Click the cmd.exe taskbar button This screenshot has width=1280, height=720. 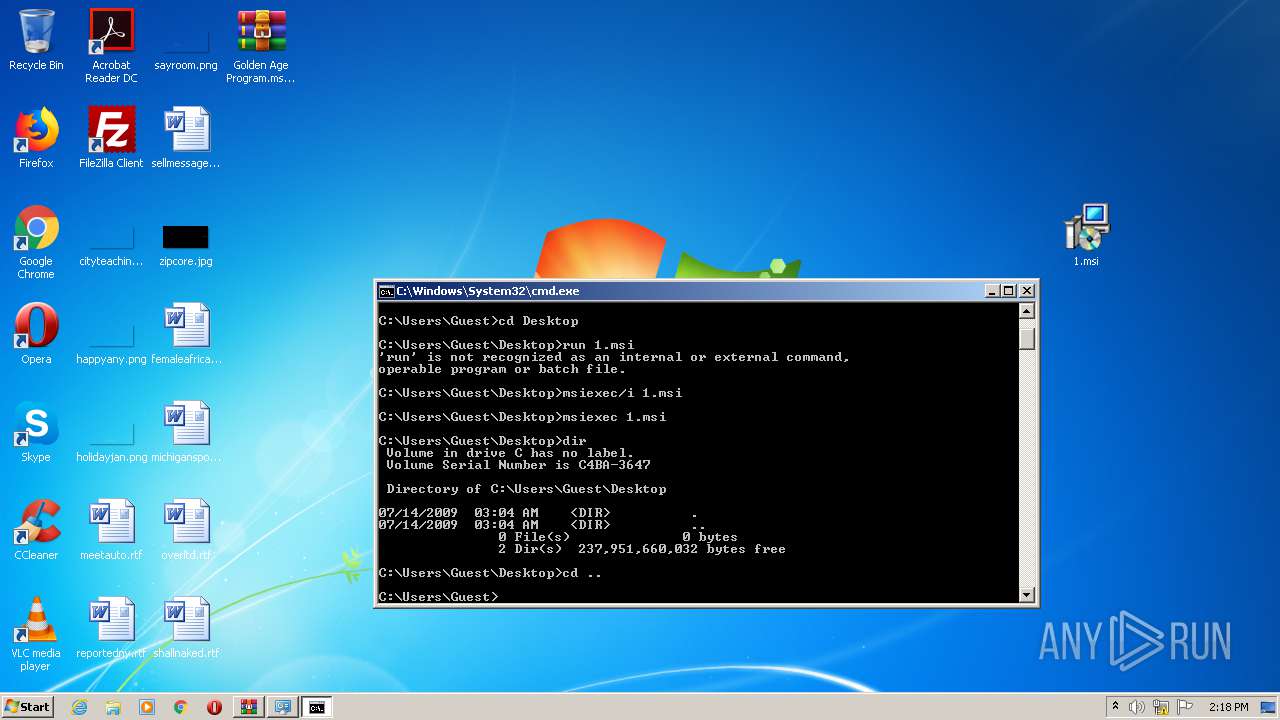coord(317,707)
